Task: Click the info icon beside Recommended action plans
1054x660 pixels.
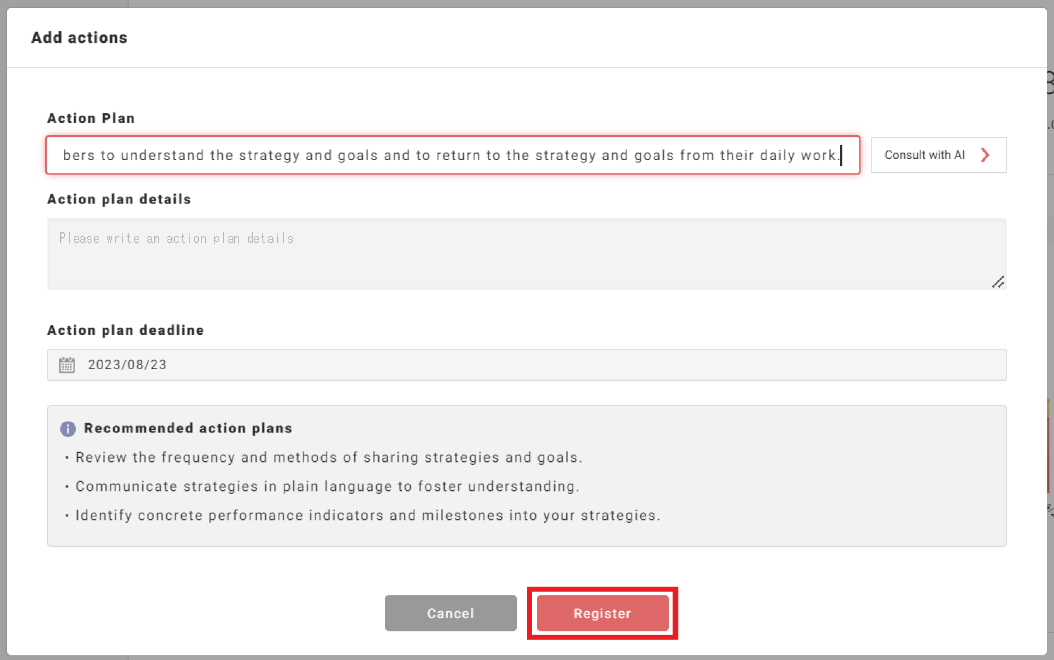Action: (x=68, y=429)
